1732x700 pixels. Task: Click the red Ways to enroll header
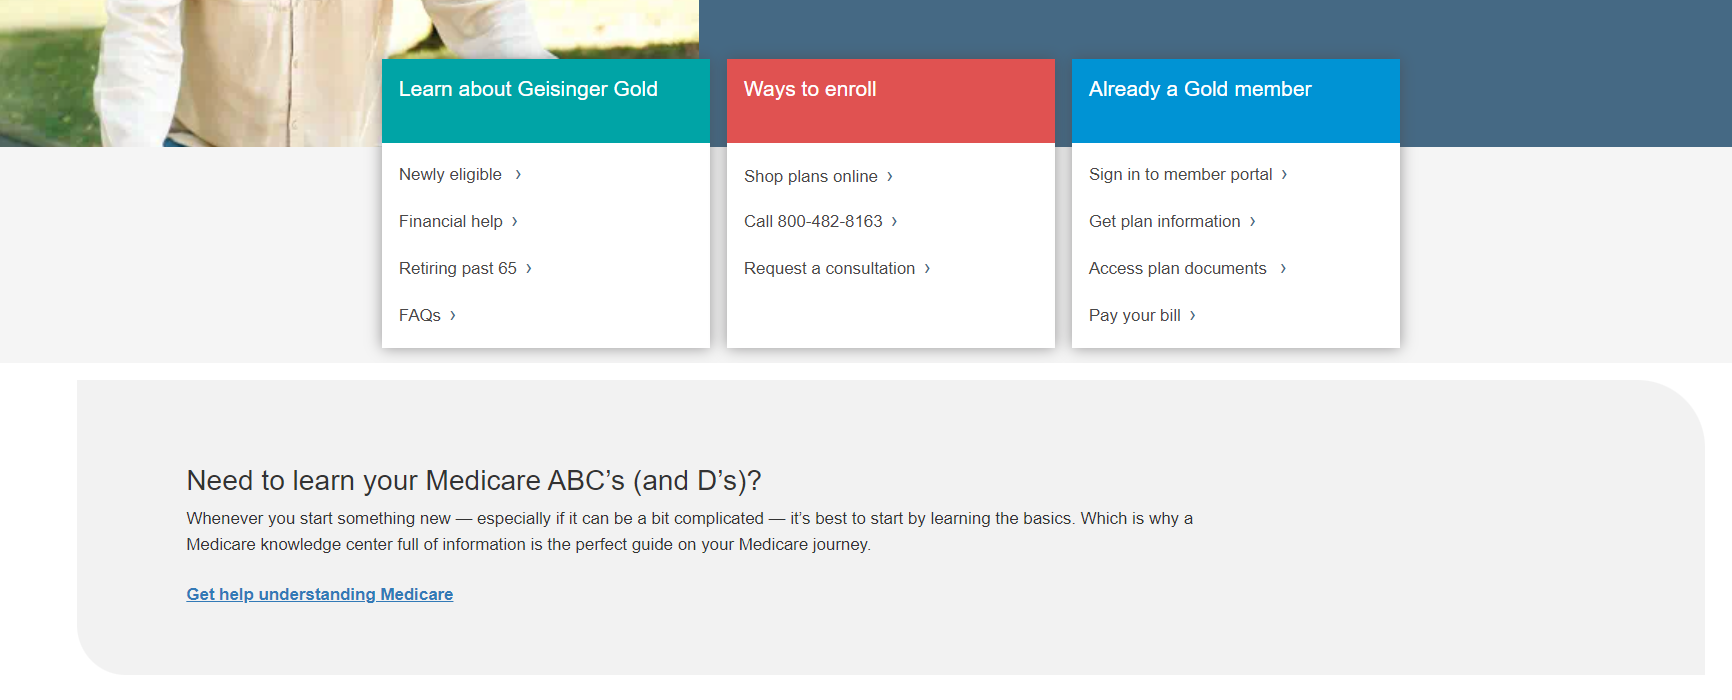(891, 101)
